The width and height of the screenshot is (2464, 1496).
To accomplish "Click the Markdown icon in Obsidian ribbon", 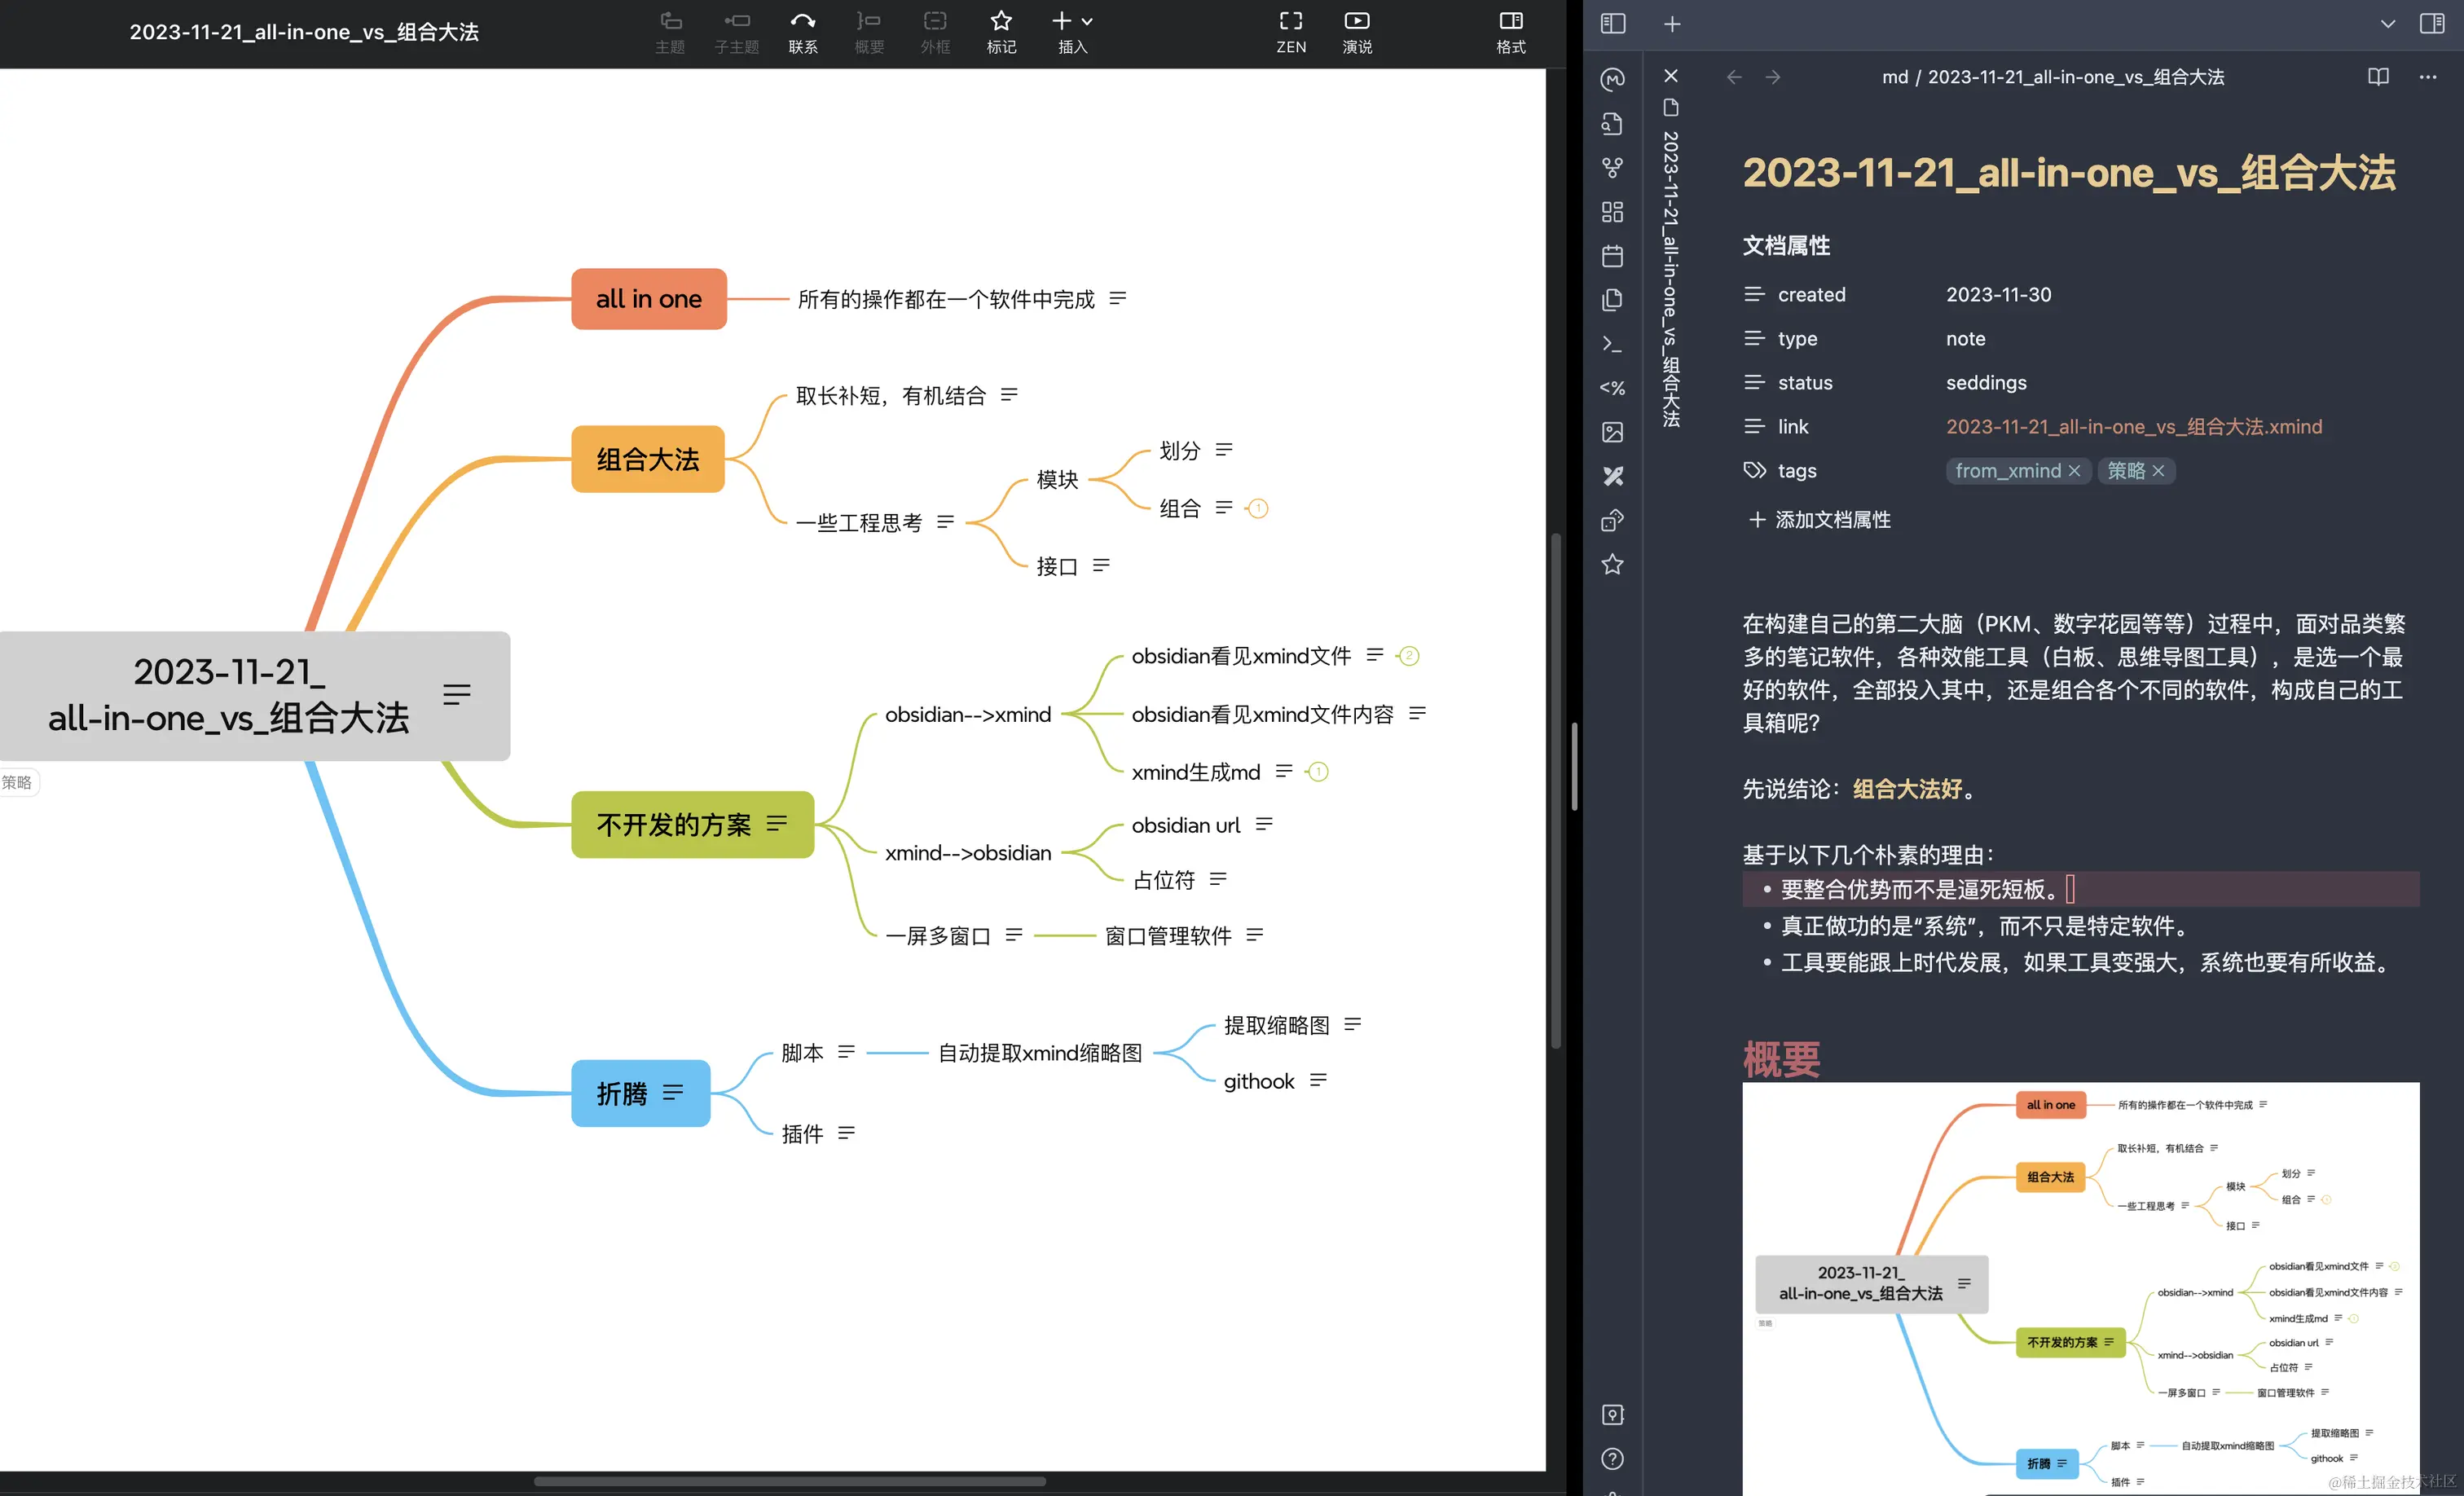I will 1613,79.
